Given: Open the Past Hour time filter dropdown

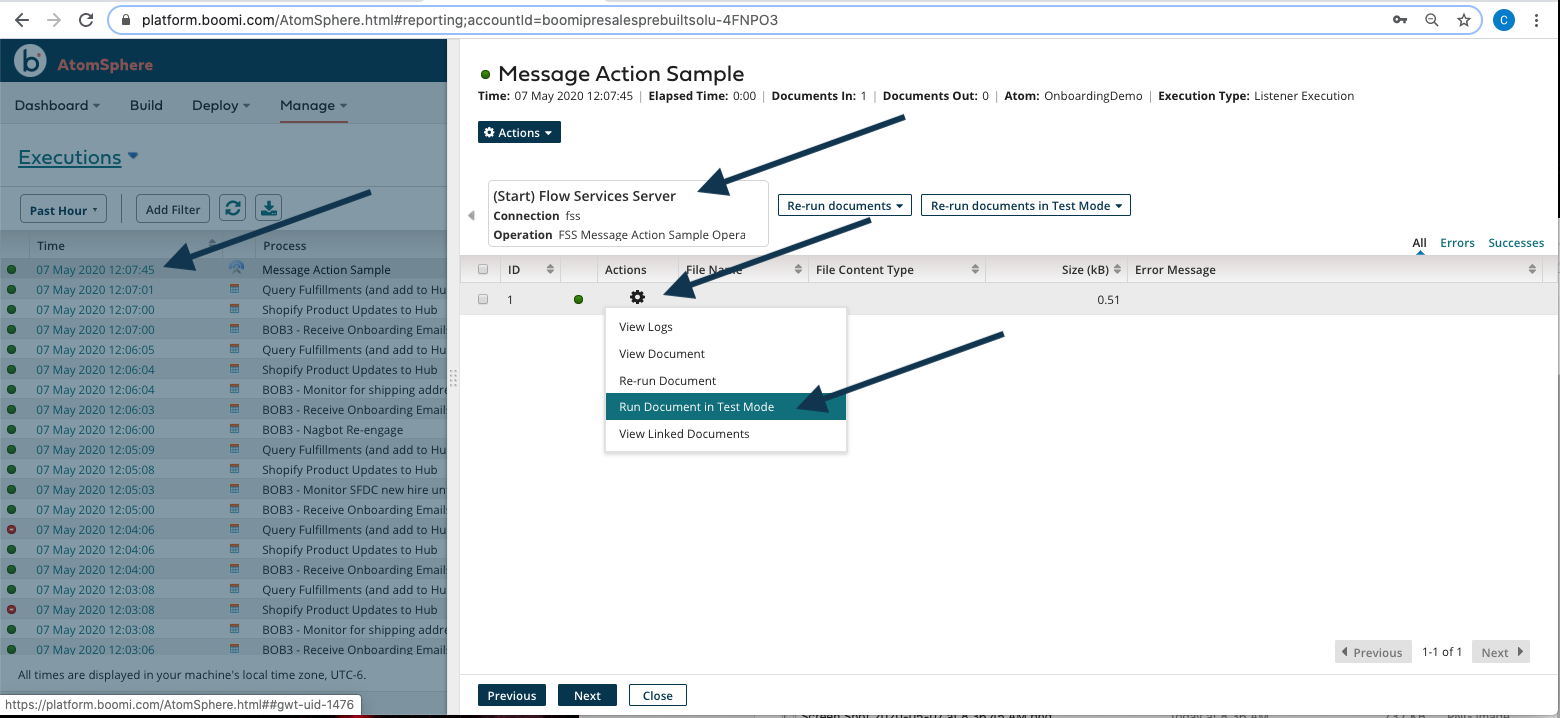Looking at the screenshot, I should (x=64, y=209).
